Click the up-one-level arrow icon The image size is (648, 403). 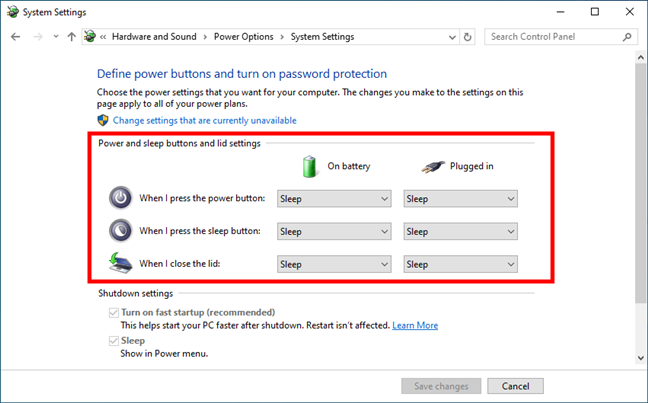click(71, 37)
